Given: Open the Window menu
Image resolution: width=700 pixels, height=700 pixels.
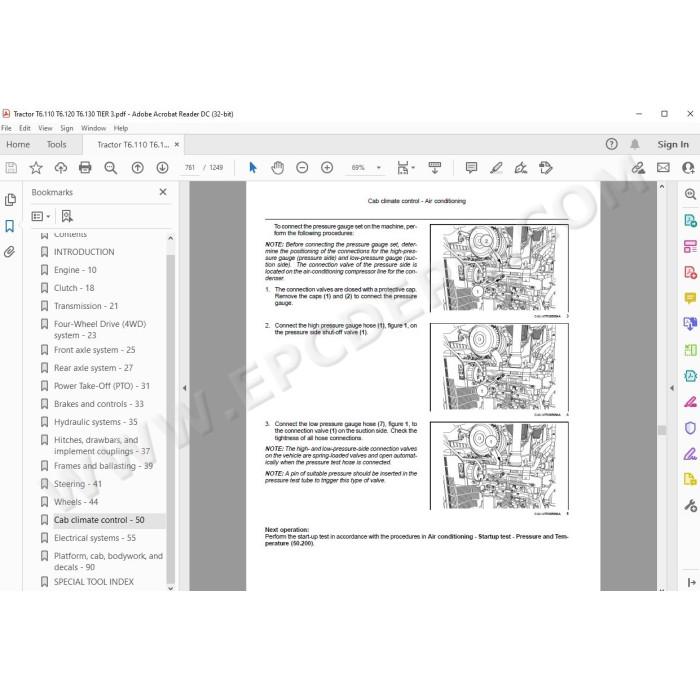Looking at the screenshot, I should (x=93, y=128).
